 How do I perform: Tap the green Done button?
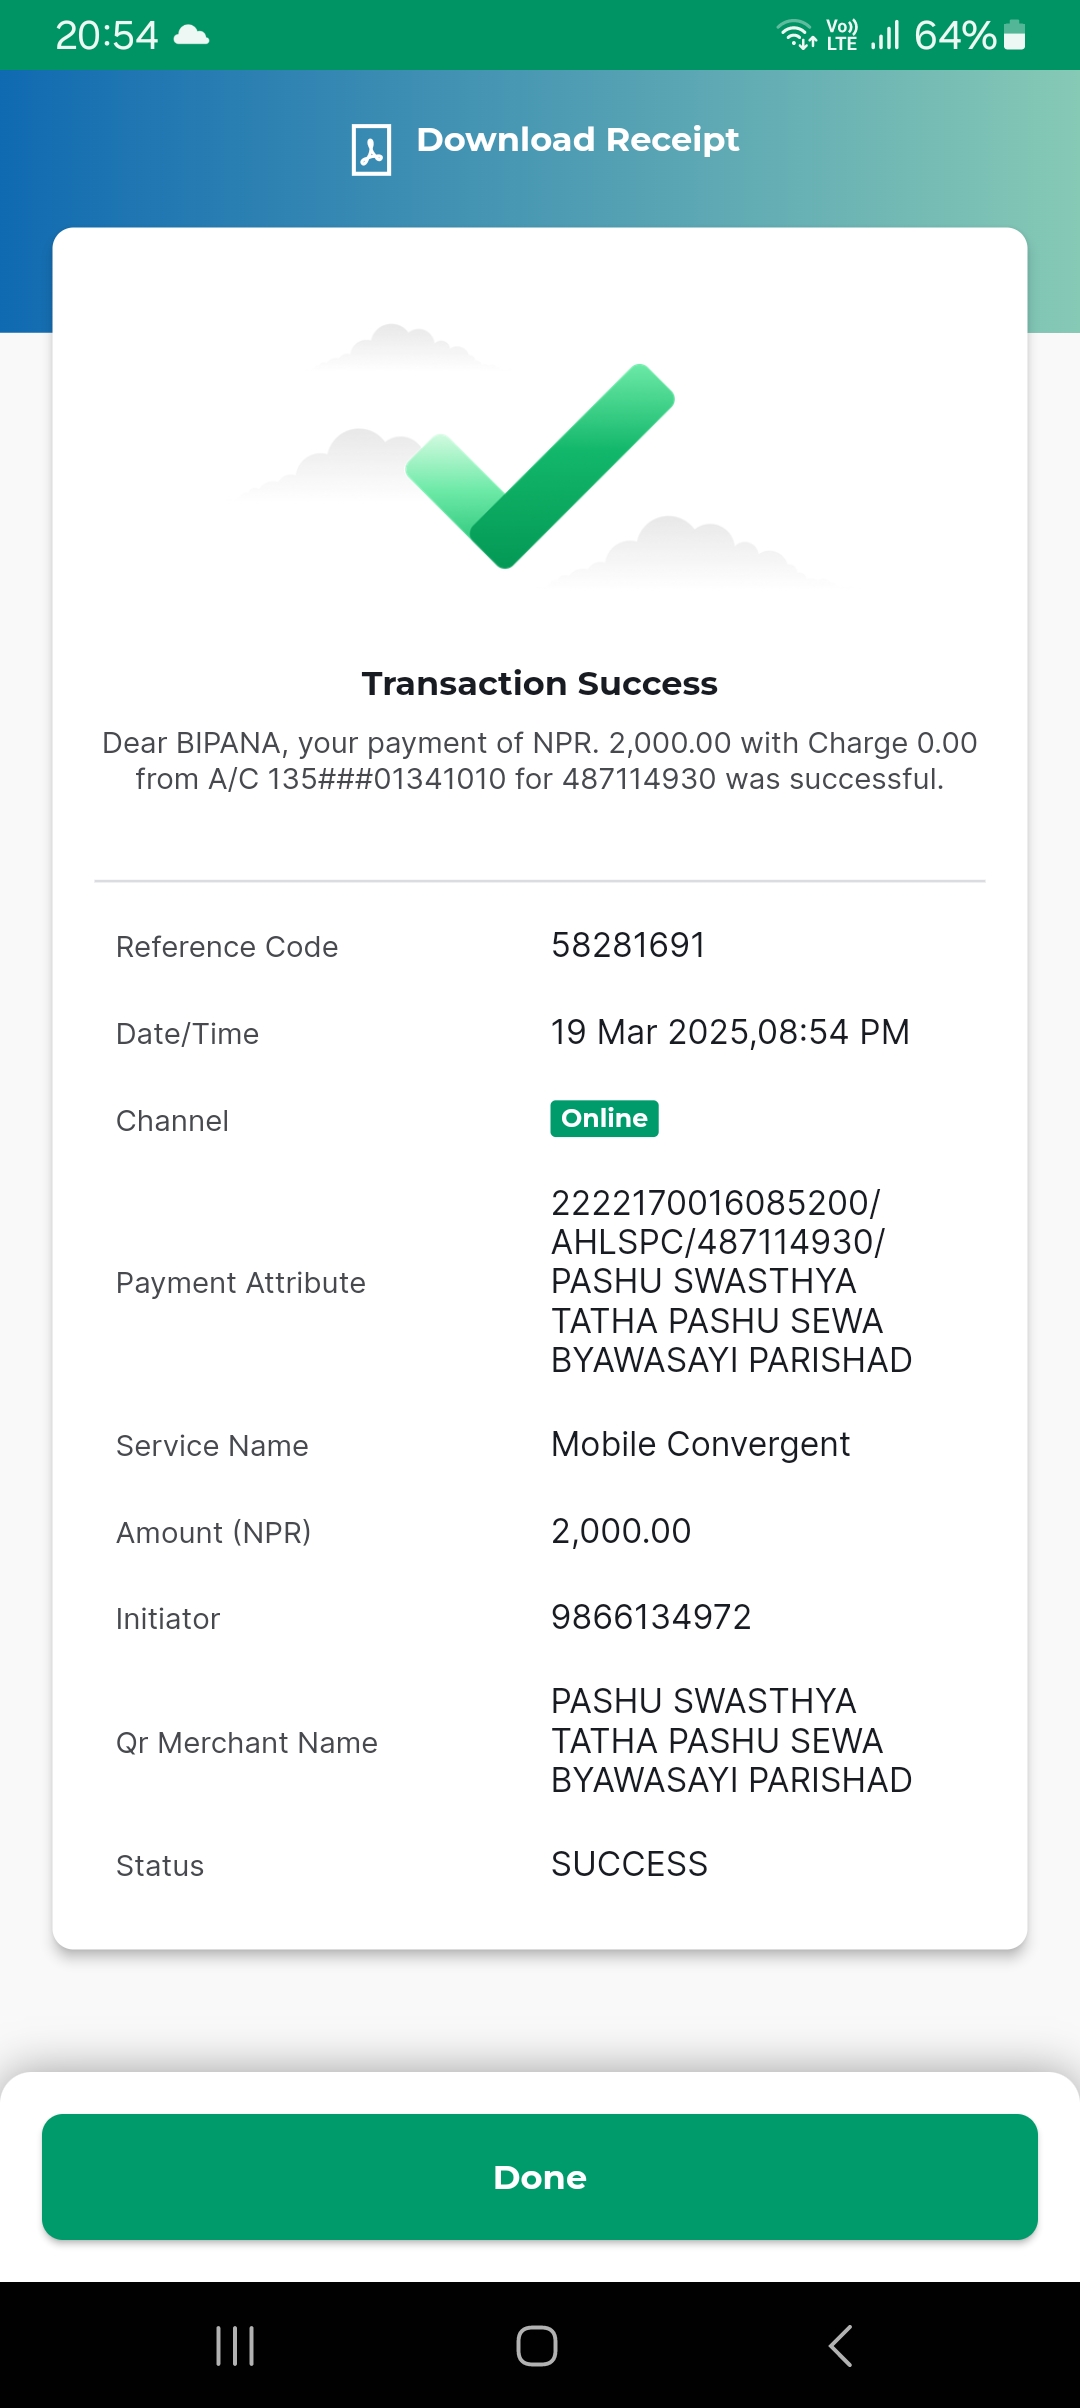[x=540, y=2177]
